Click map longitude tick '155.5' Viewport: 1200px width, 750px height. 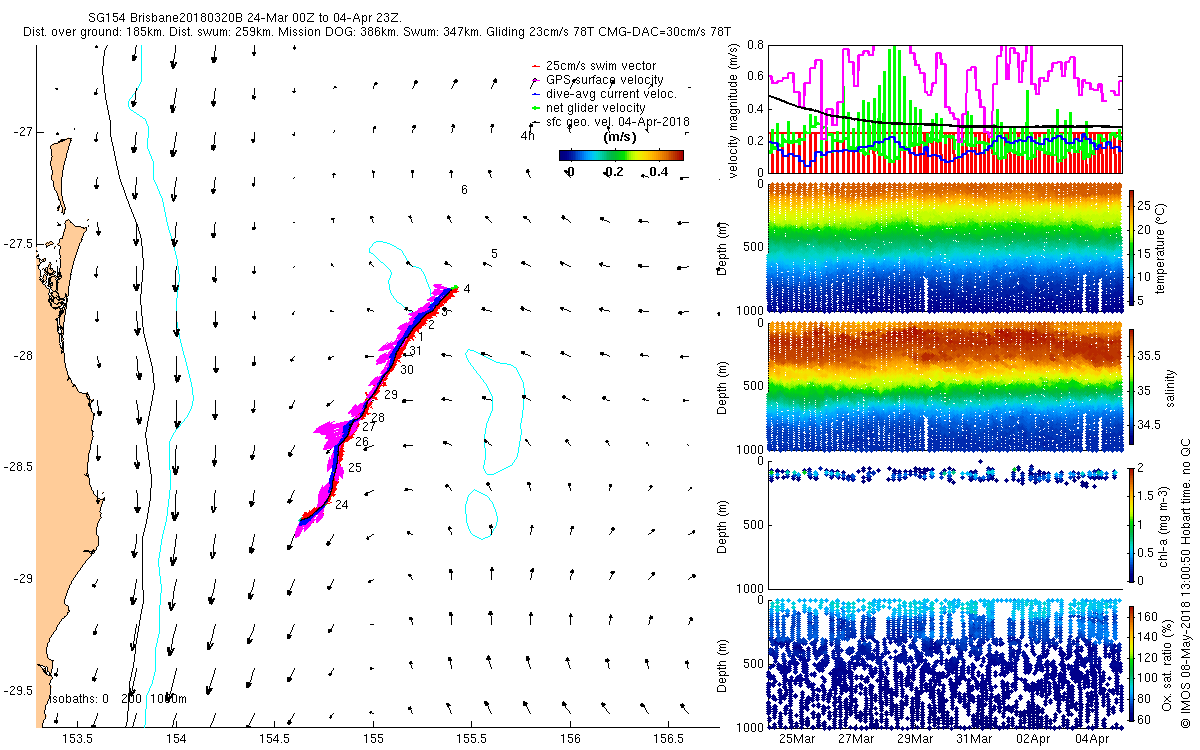coord(472,738)
